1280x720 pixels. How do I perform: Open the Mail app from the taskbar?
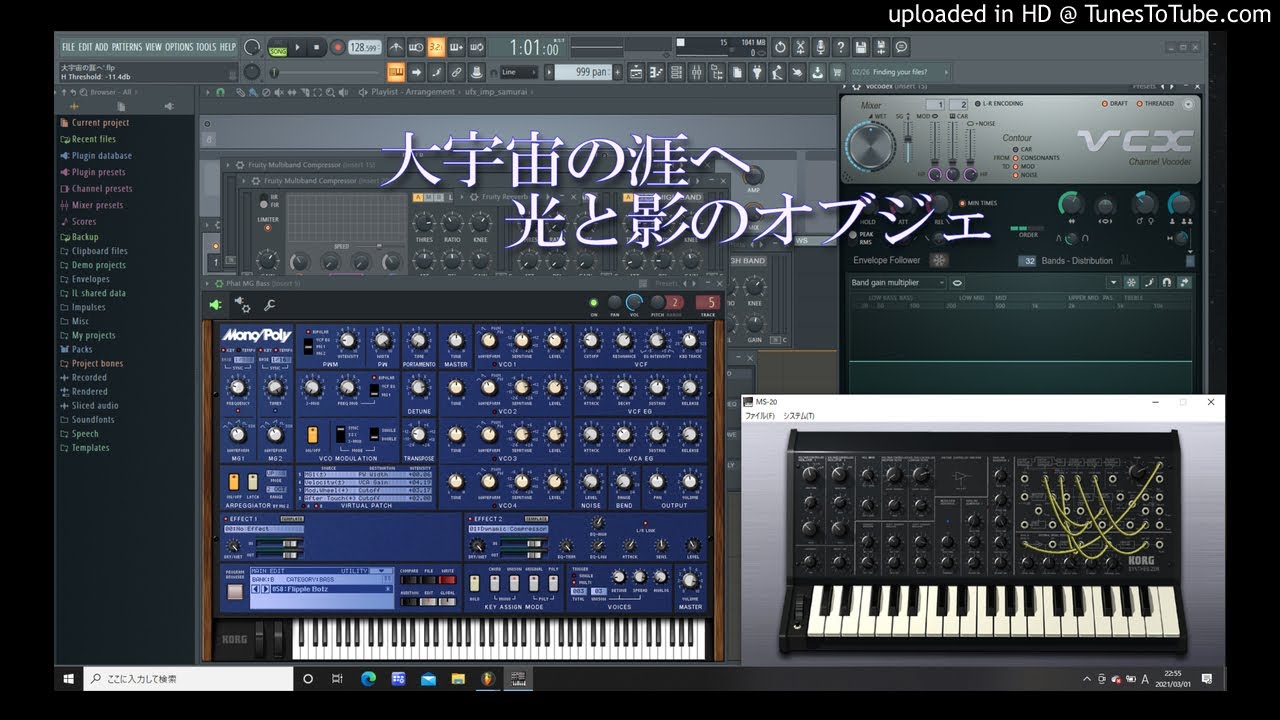click(428, 679)
